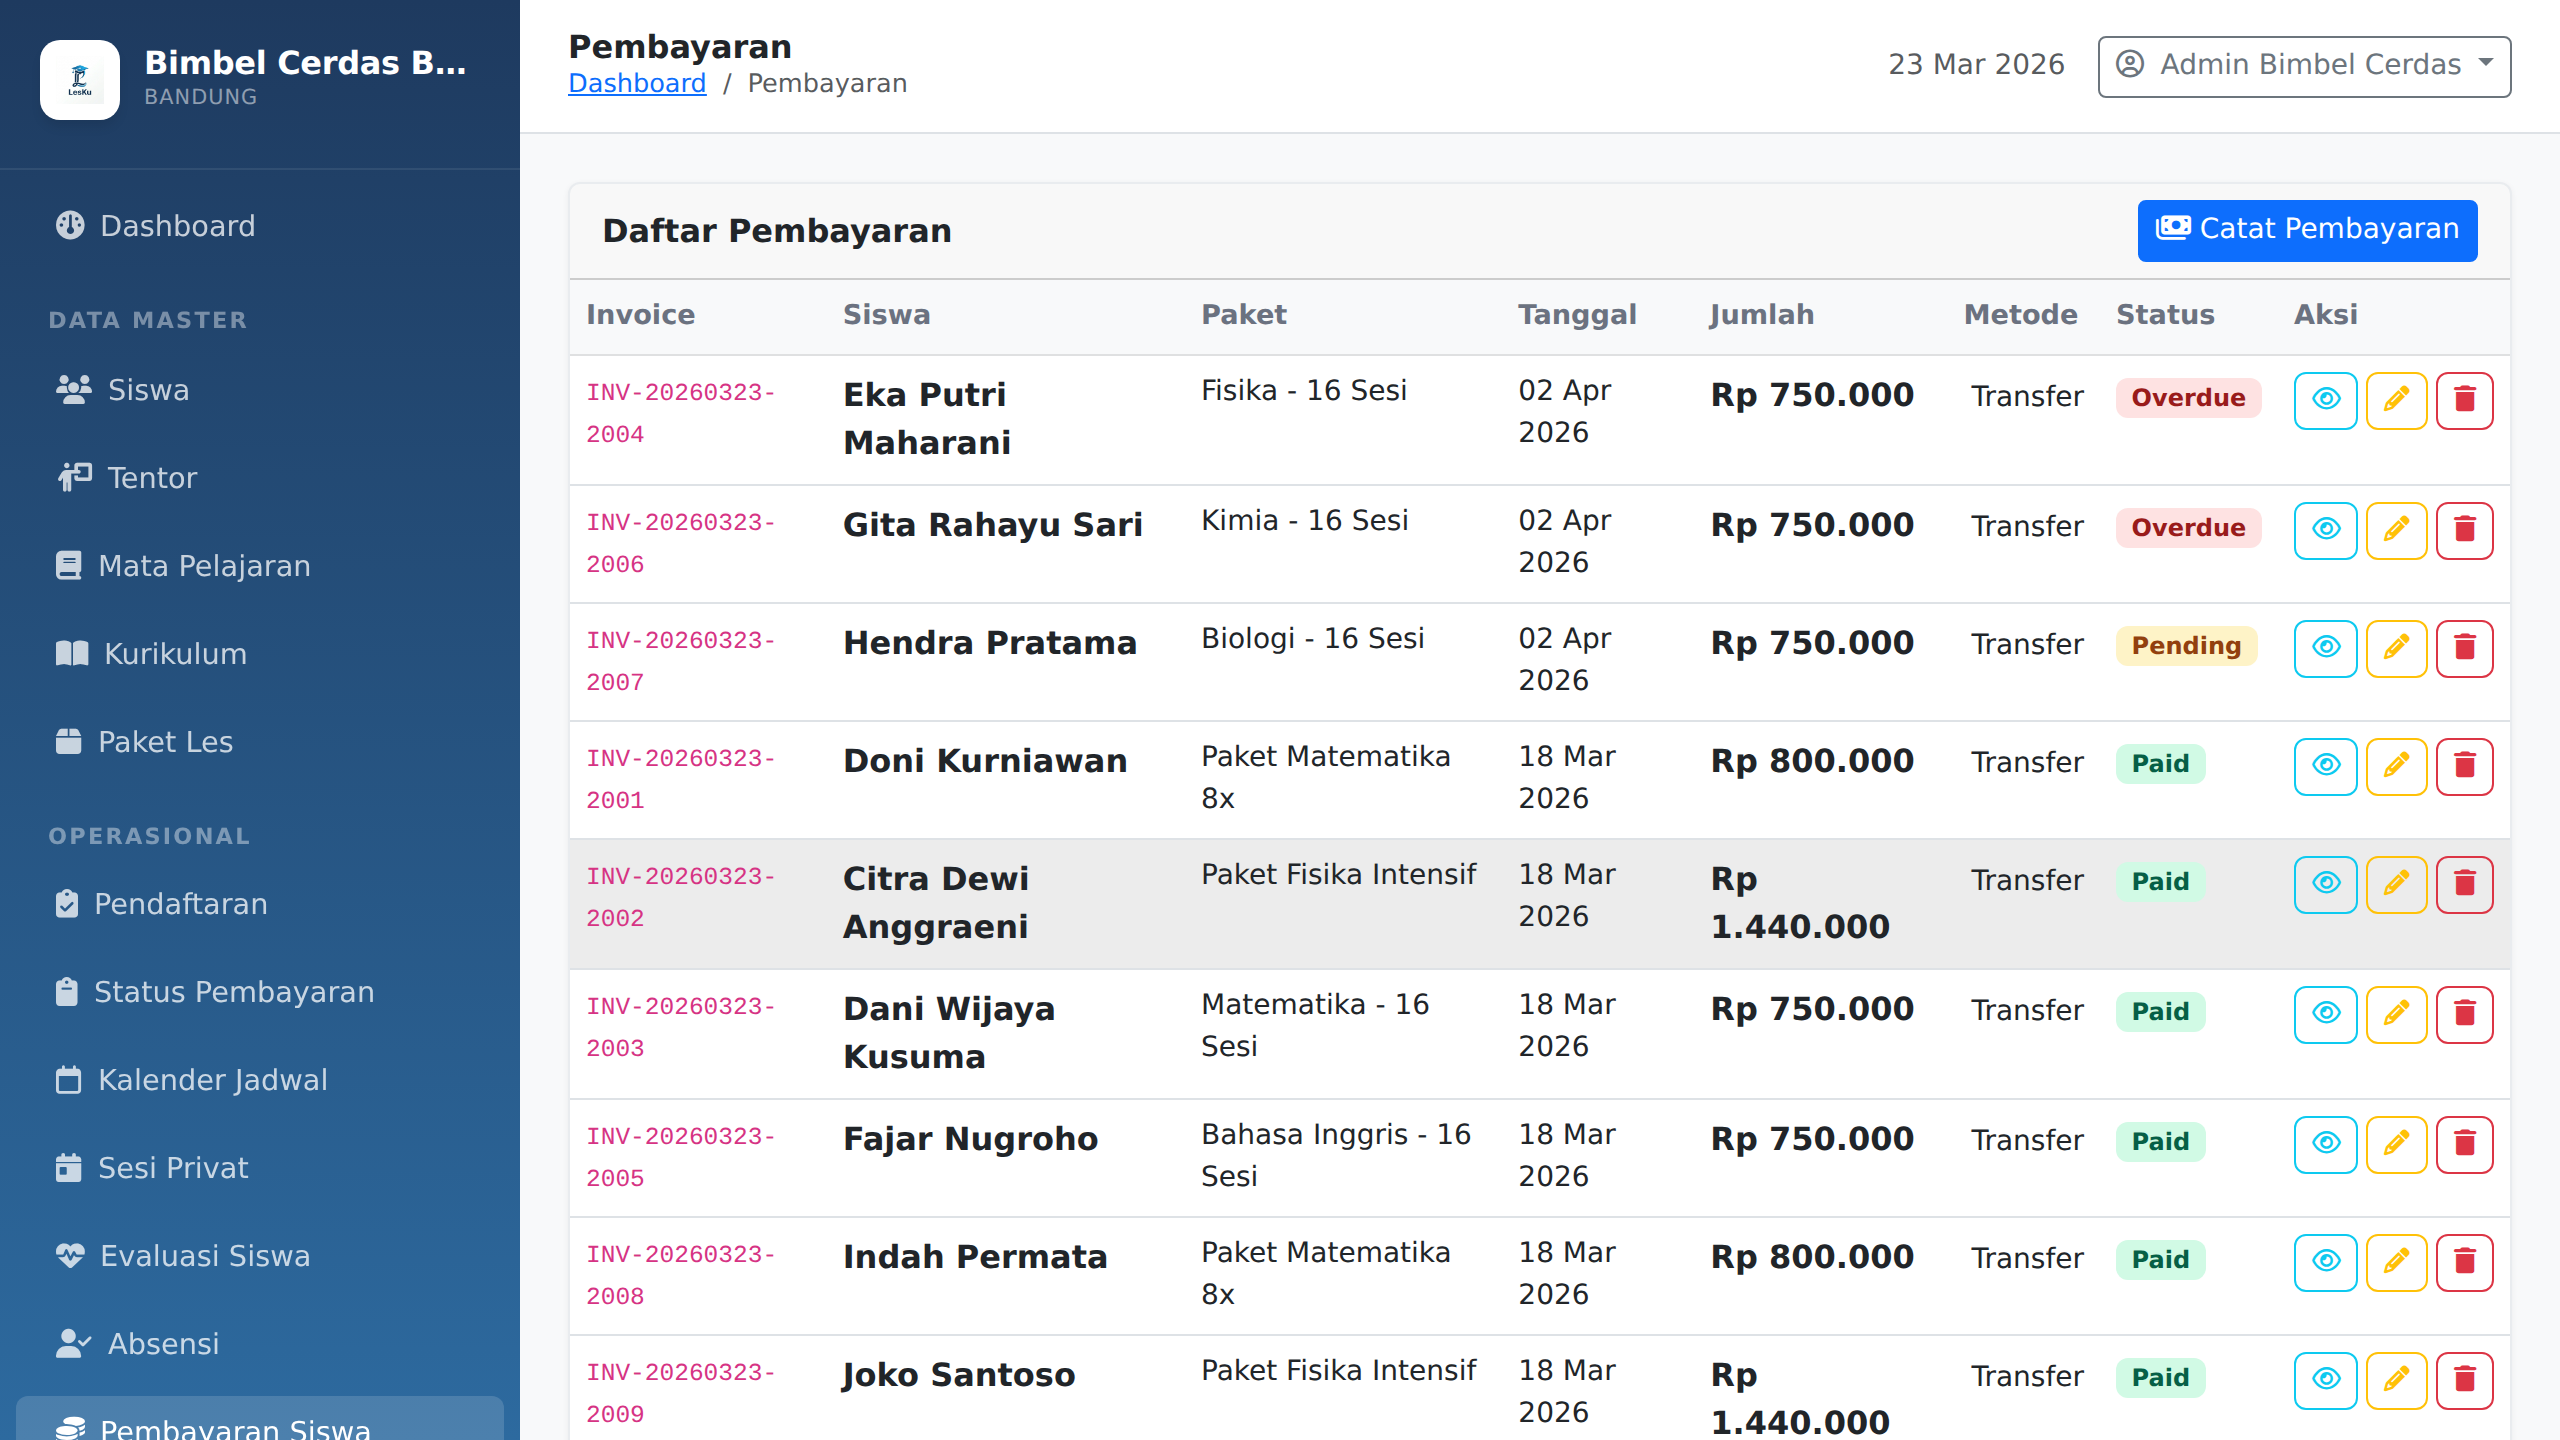Go to Mata Pelajaran menu
The image size is (2560, 1440).
tap(204, 566)
